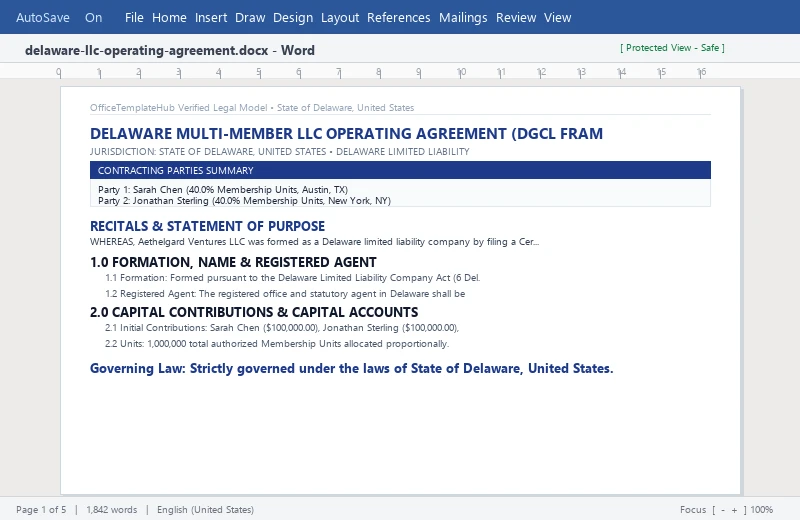
Task: Click the 1.0 FORMATION, NAME & REGISTERED AGENT heading
Action: pyautogui.click(x=233, y=262)
